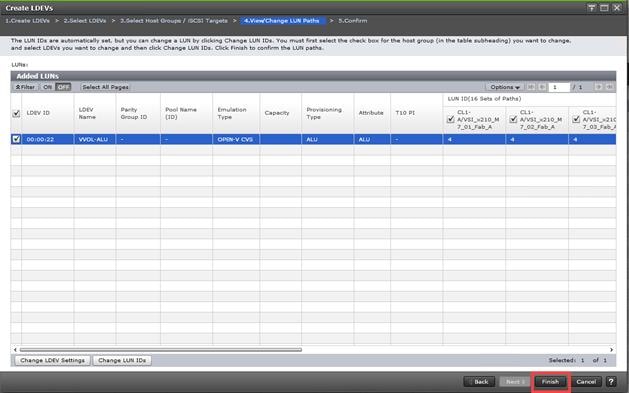Go to step 3.Select Host Groups / iSCSI Targets
The height and width of the screenshot is (393, 629).
174,20
